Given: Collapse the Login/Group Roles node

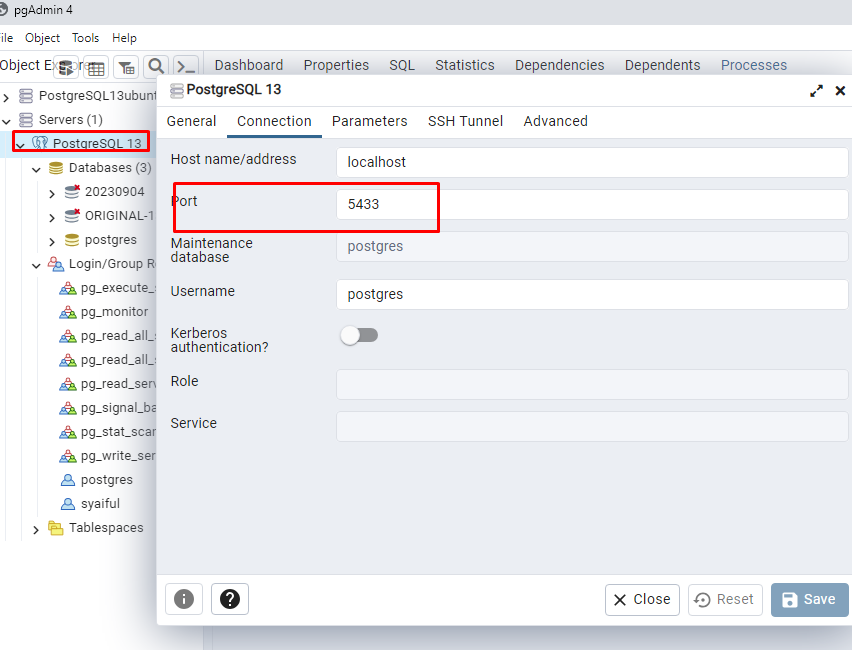Looking at the screenshot, I should [36, 265].
